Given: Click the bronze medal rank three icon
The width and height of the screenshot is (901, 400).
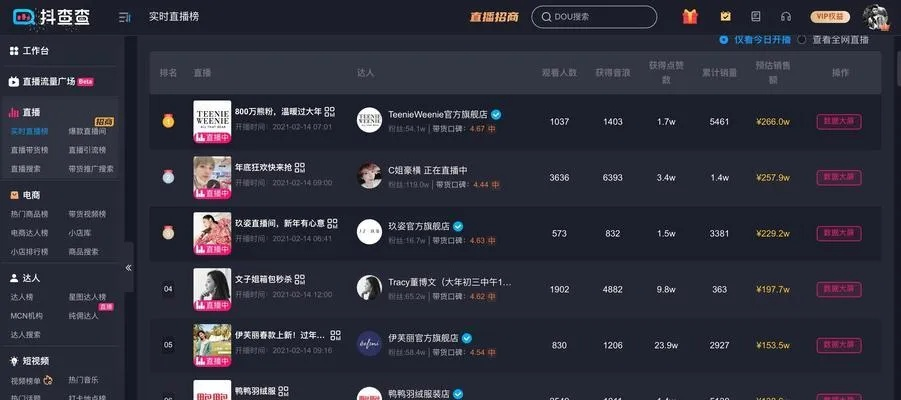Looking at the screenshot, I should pos(168,233).
